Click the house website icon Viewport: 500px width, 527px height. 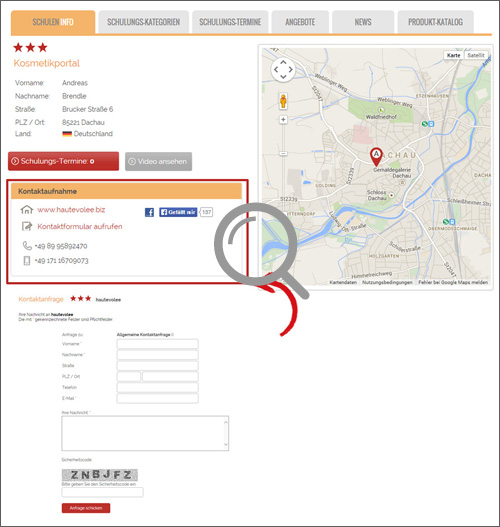click(27, 210)
